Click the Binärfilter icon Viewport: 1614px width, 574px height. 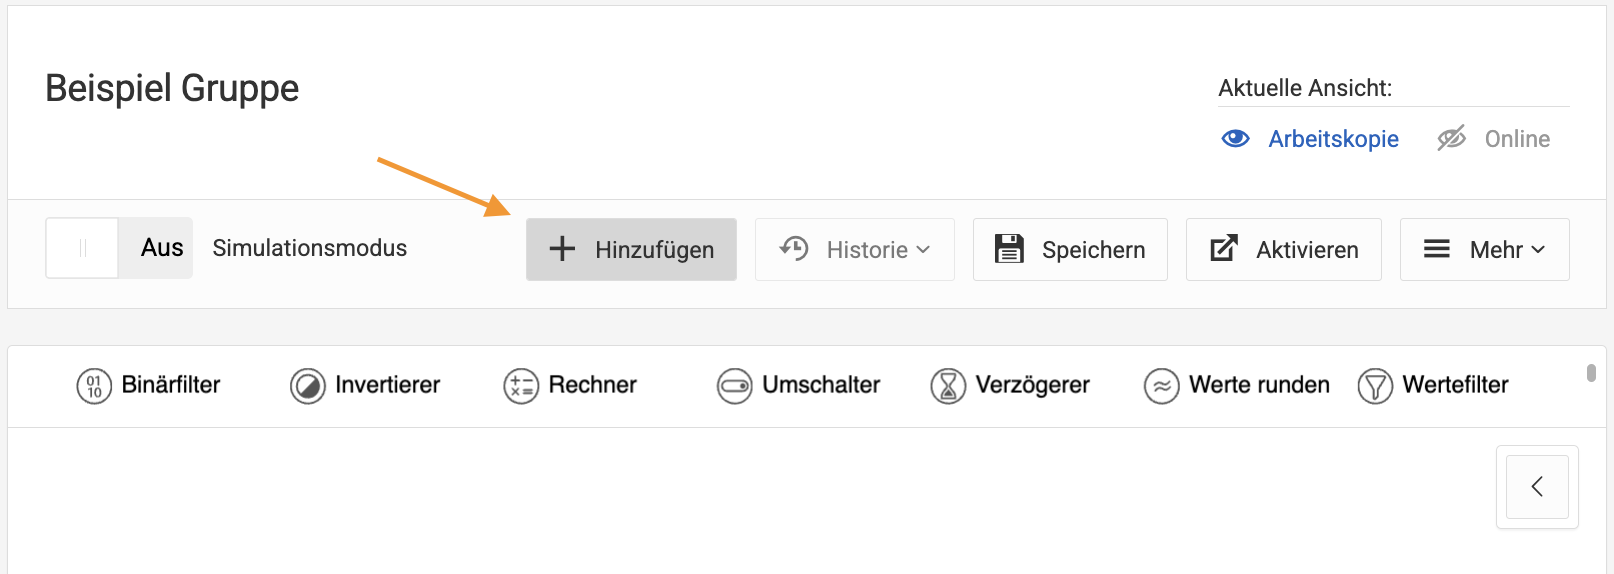[x=94, y=386]
